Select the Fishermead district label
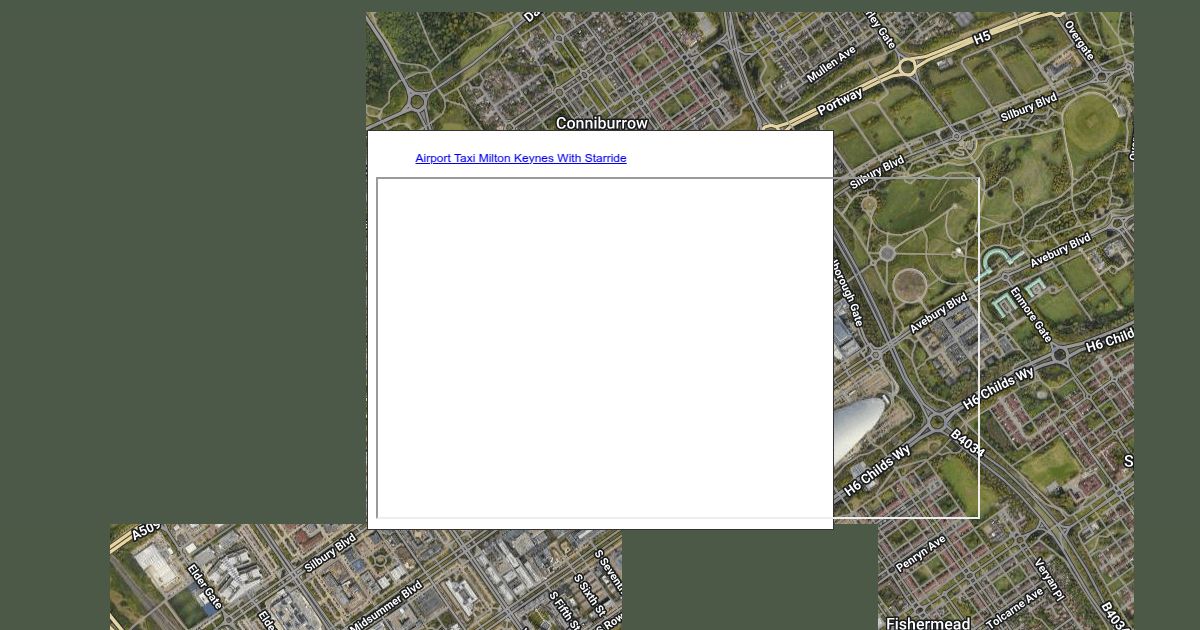This screenshot has height=630, width=1200. [x=927, y=623]
